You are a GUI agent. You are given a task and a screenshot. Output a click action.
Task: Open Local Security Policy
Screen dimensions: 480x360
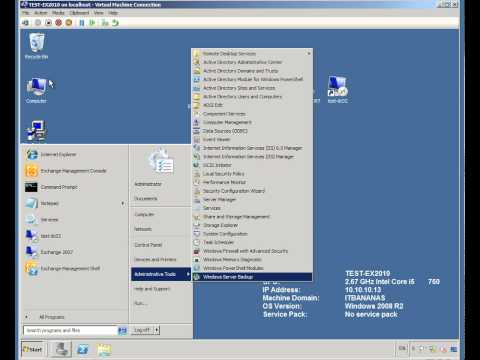[x=252, y=174]
